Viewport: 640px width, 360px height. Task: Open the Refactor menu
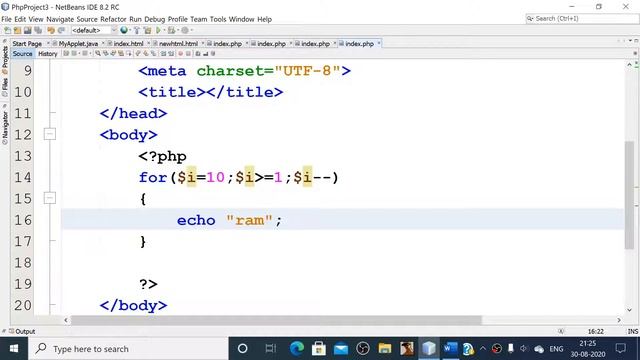tap(113, 19)
